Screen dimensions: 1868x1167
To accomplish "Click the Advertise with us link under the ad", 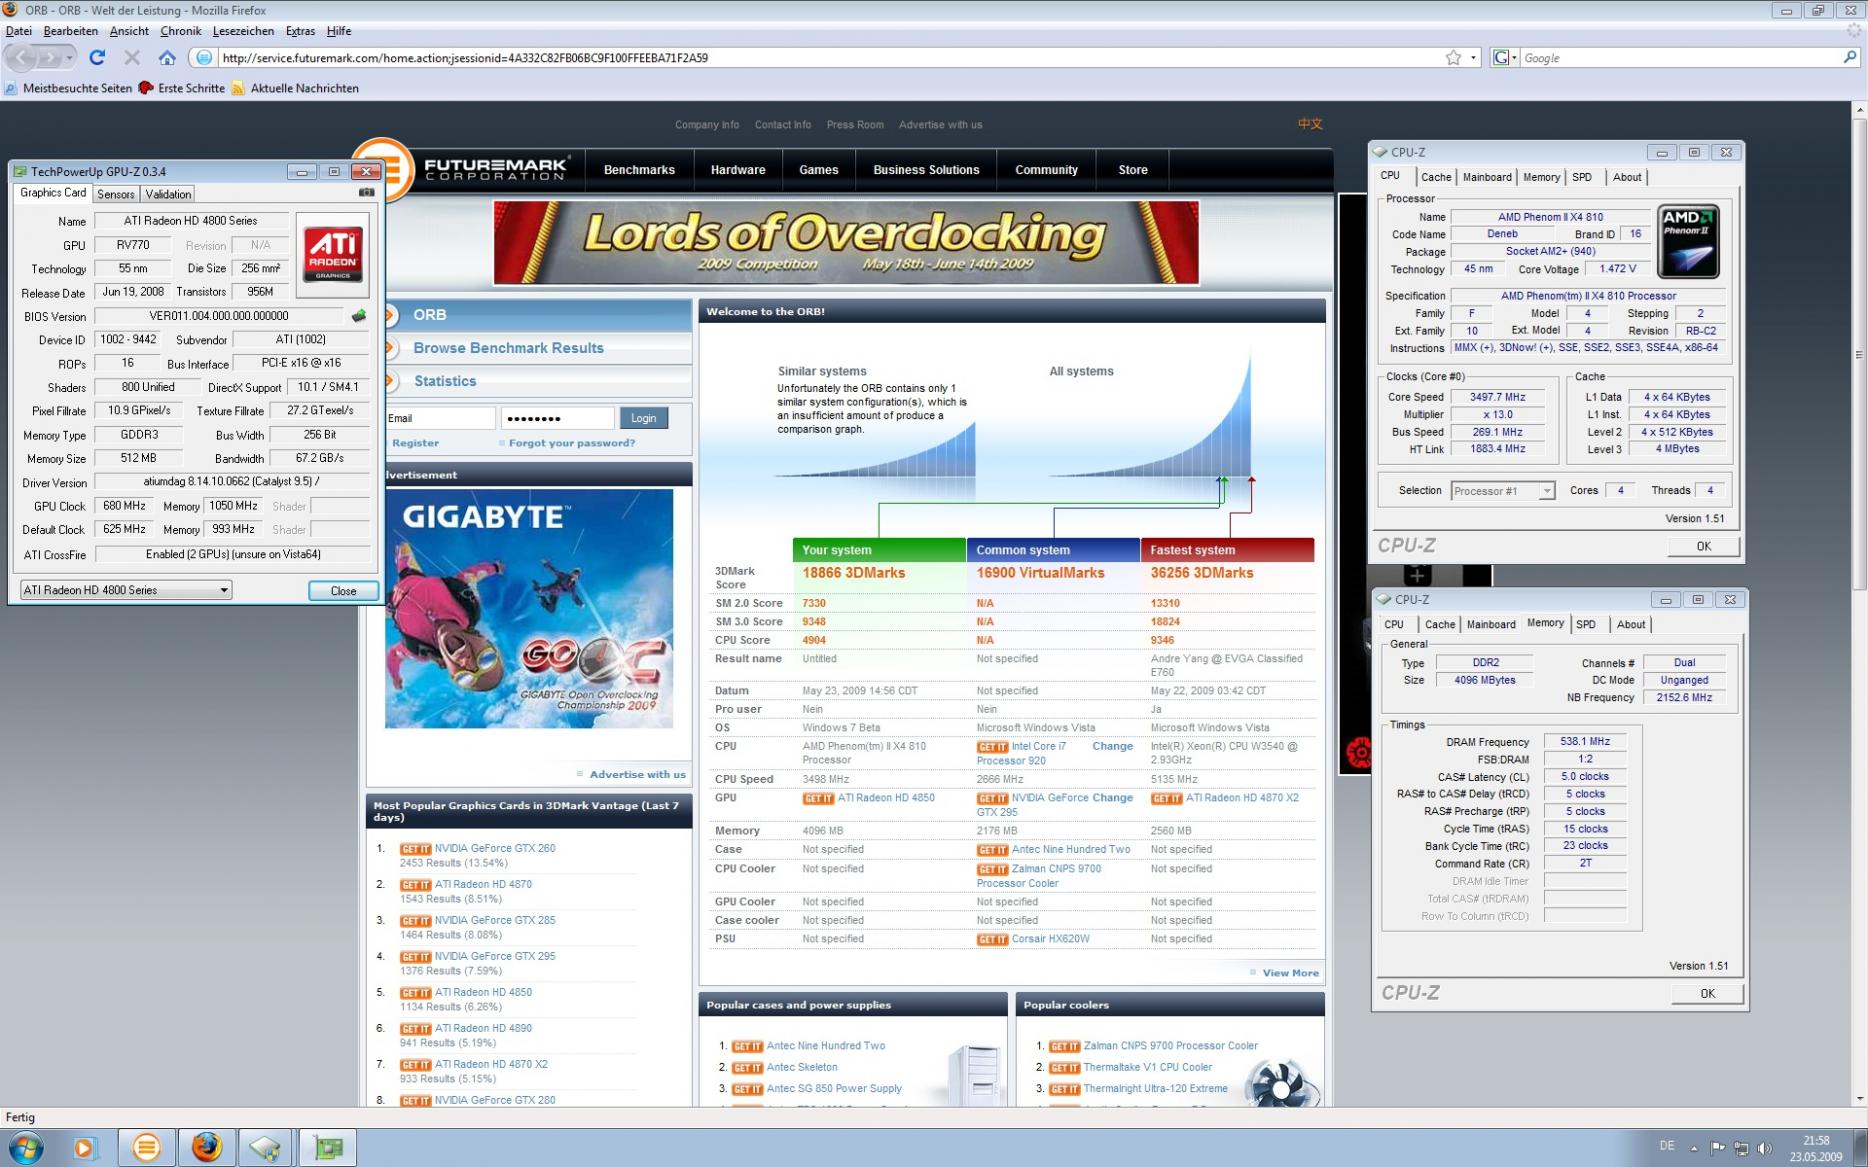I will (x=637, y=774).
